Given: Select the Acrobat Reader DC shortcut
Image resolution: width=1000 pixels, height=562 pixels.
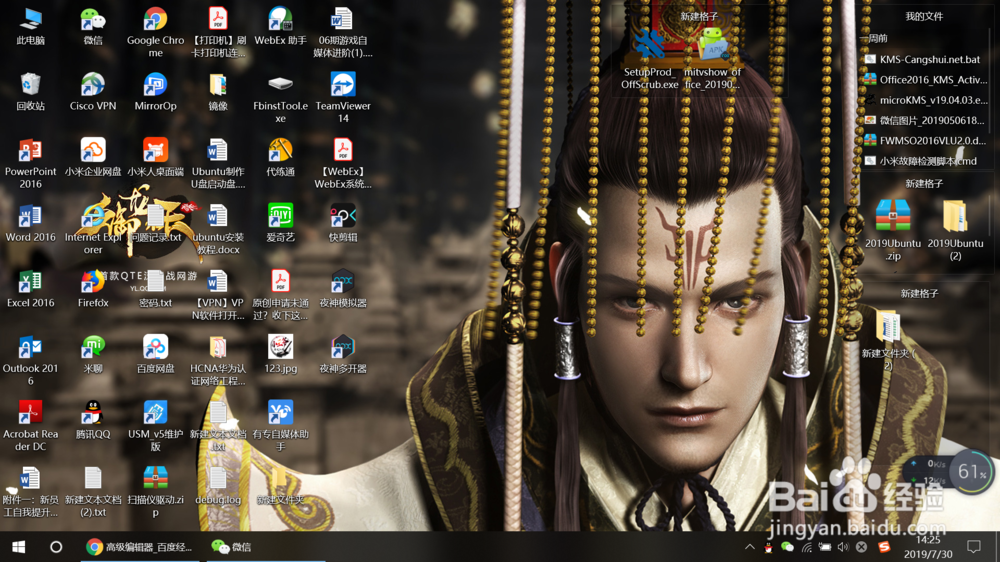Looking at the screenshot, I should pyautogui.click(x=31, y=427).
